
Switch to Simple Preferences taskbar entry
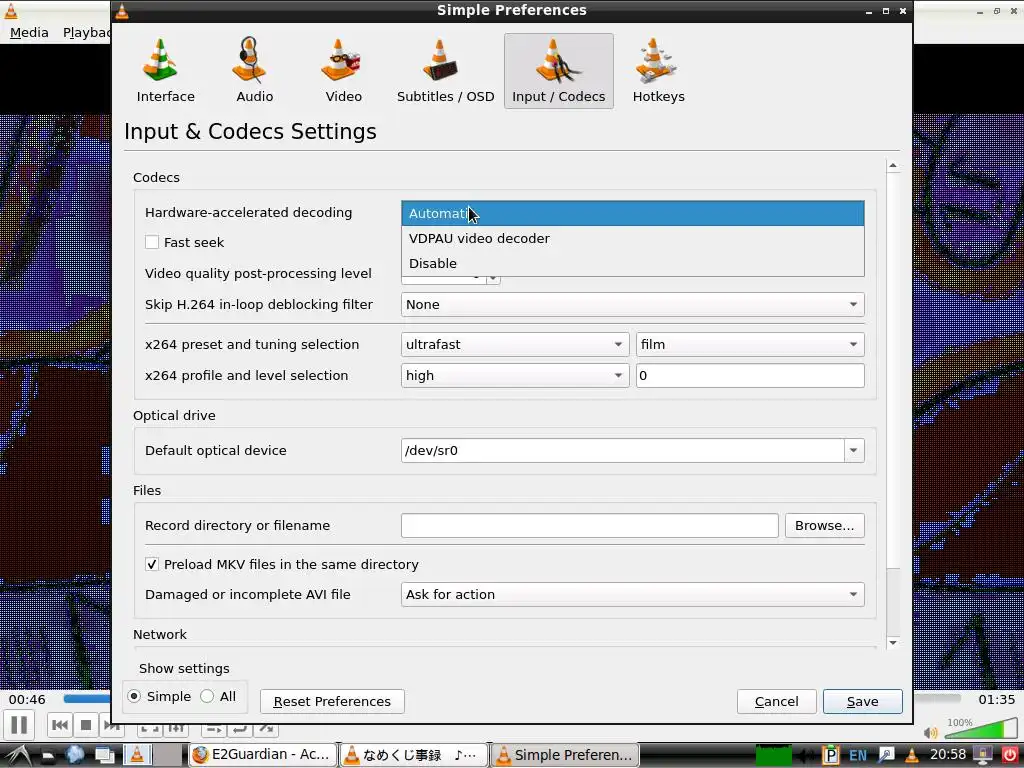[x=566, y=755]
